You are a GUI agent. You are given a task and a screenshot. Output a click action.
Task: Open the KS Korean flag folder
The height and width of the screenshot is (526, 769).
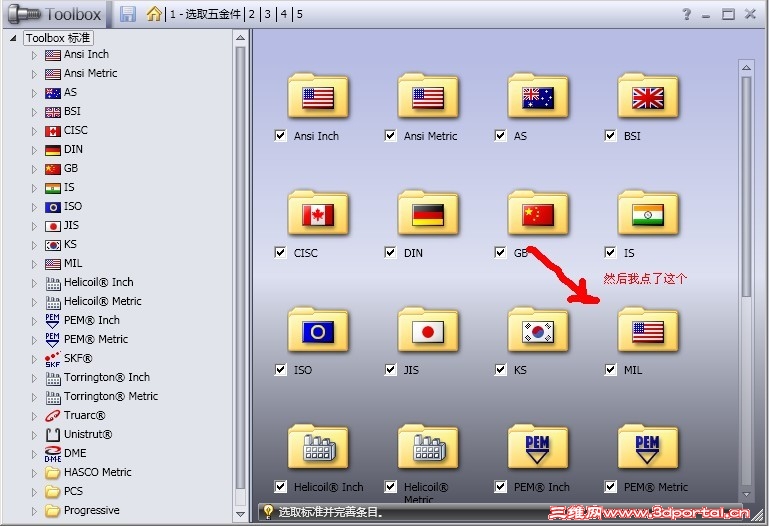[x=538, y=330]
